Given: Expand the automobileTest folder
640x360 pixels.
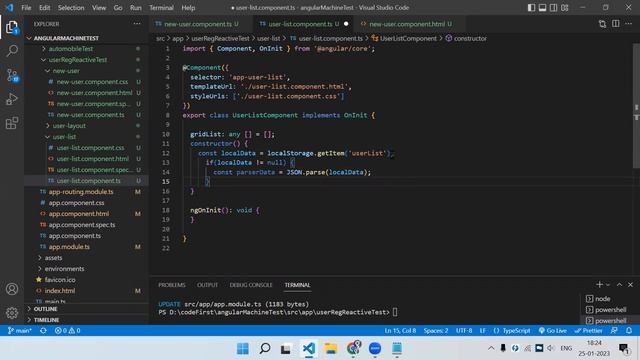Looking at the screenshot, I should pos(71,49).
